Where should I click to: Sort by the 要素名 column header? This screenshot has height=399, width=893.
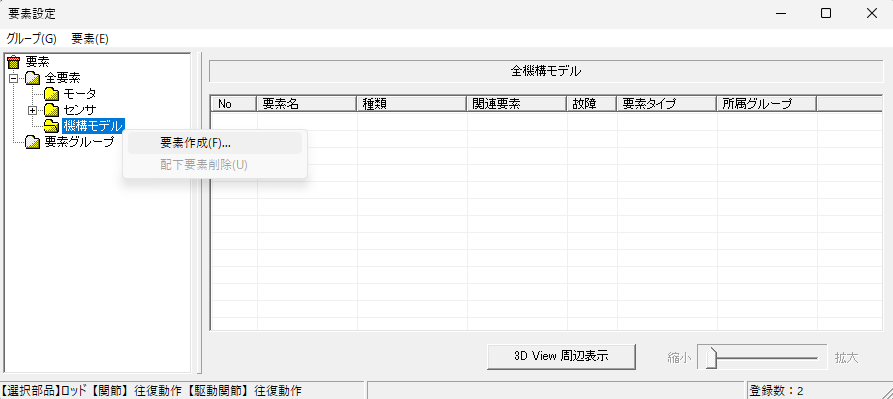pyautogui.click(x=306, y=104)
